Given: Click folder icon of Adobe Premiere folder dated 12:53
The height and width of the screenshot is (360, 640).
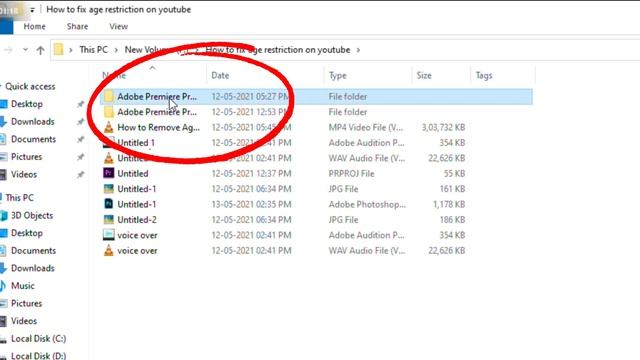Looking at the screenshot, I should 109,111.
